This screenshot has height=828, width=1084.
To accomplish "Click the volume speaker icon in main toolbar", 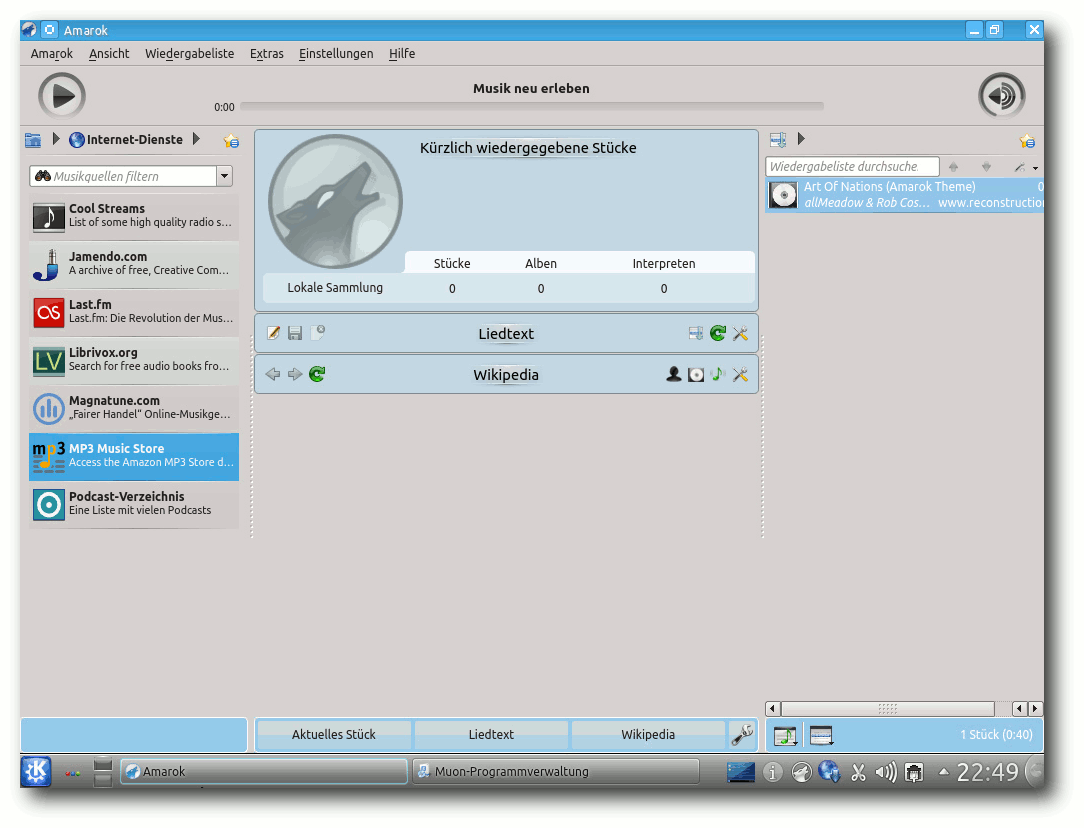I will click(x=1001, y=95).
